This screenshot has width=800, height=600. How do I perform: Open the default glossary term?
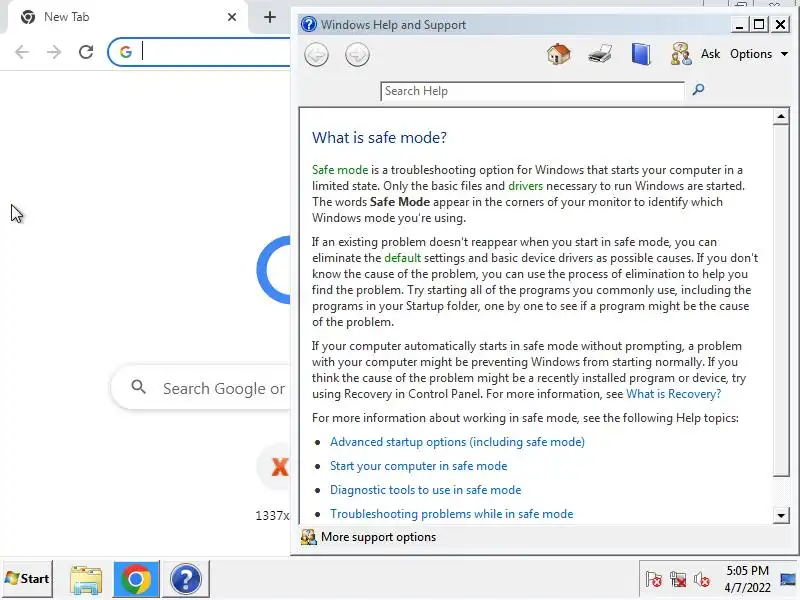pos(403,258)
